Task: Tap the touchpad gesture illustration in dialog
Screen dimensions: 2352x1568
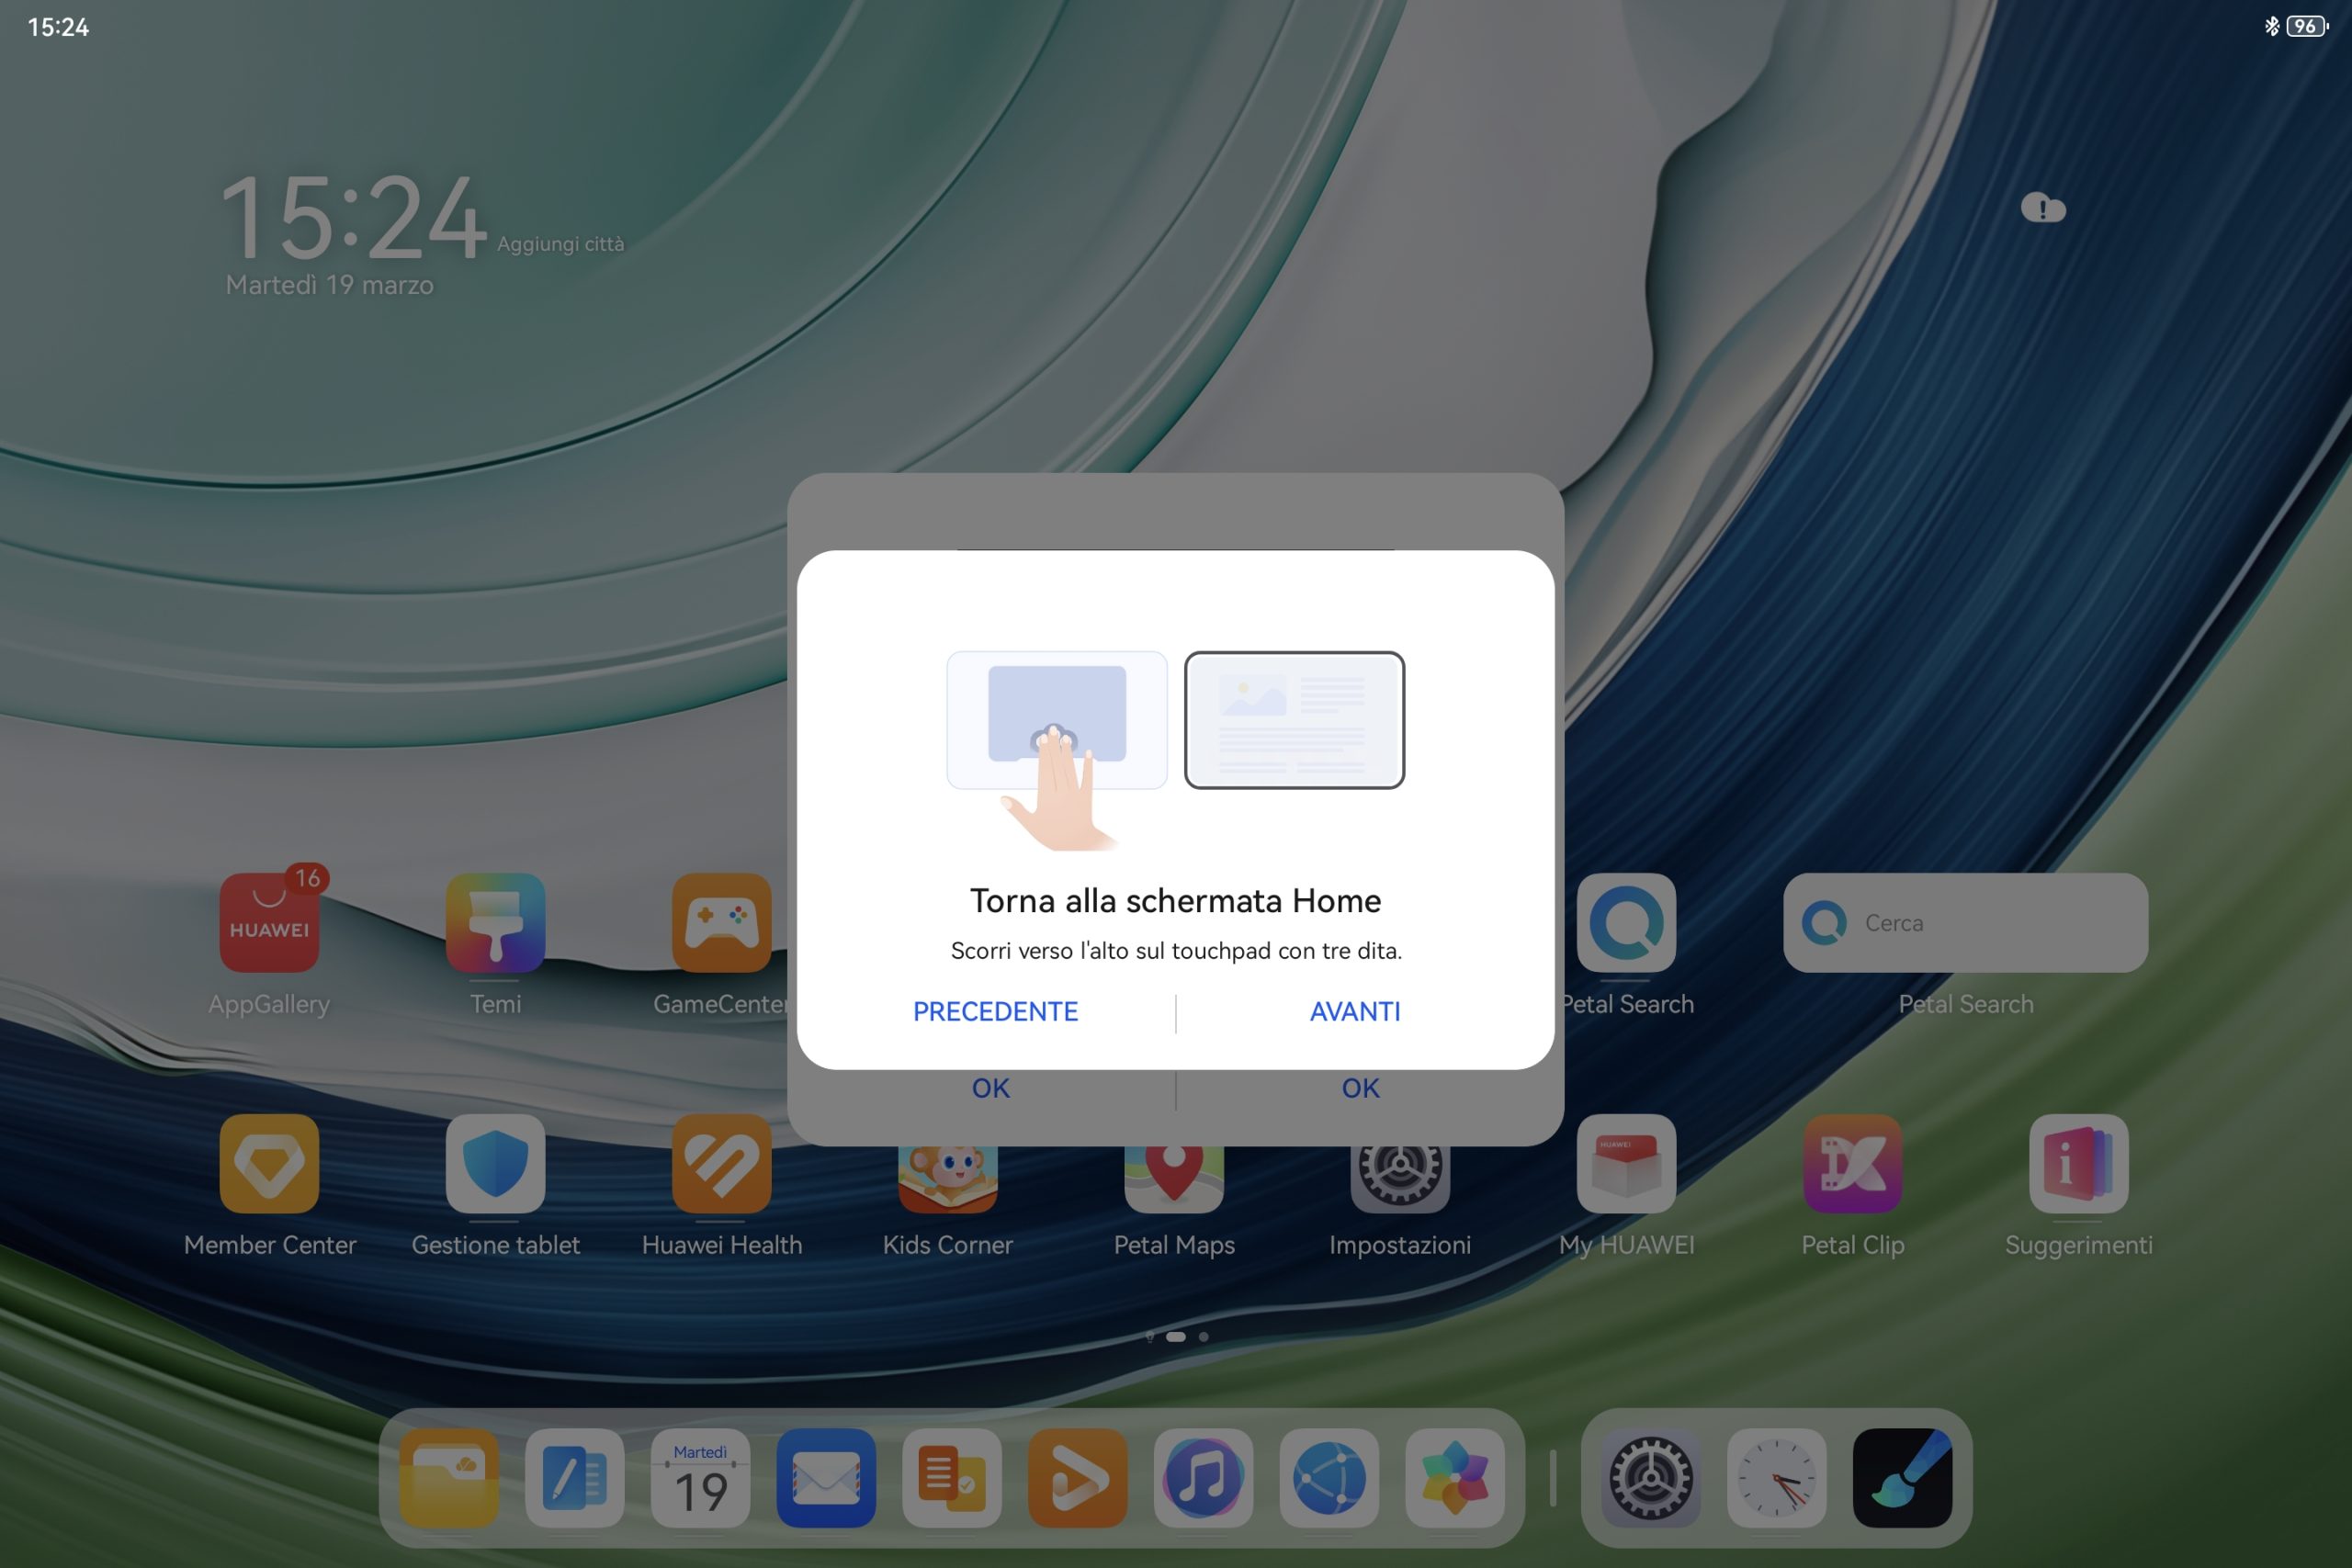Action: click(1057, 750)
